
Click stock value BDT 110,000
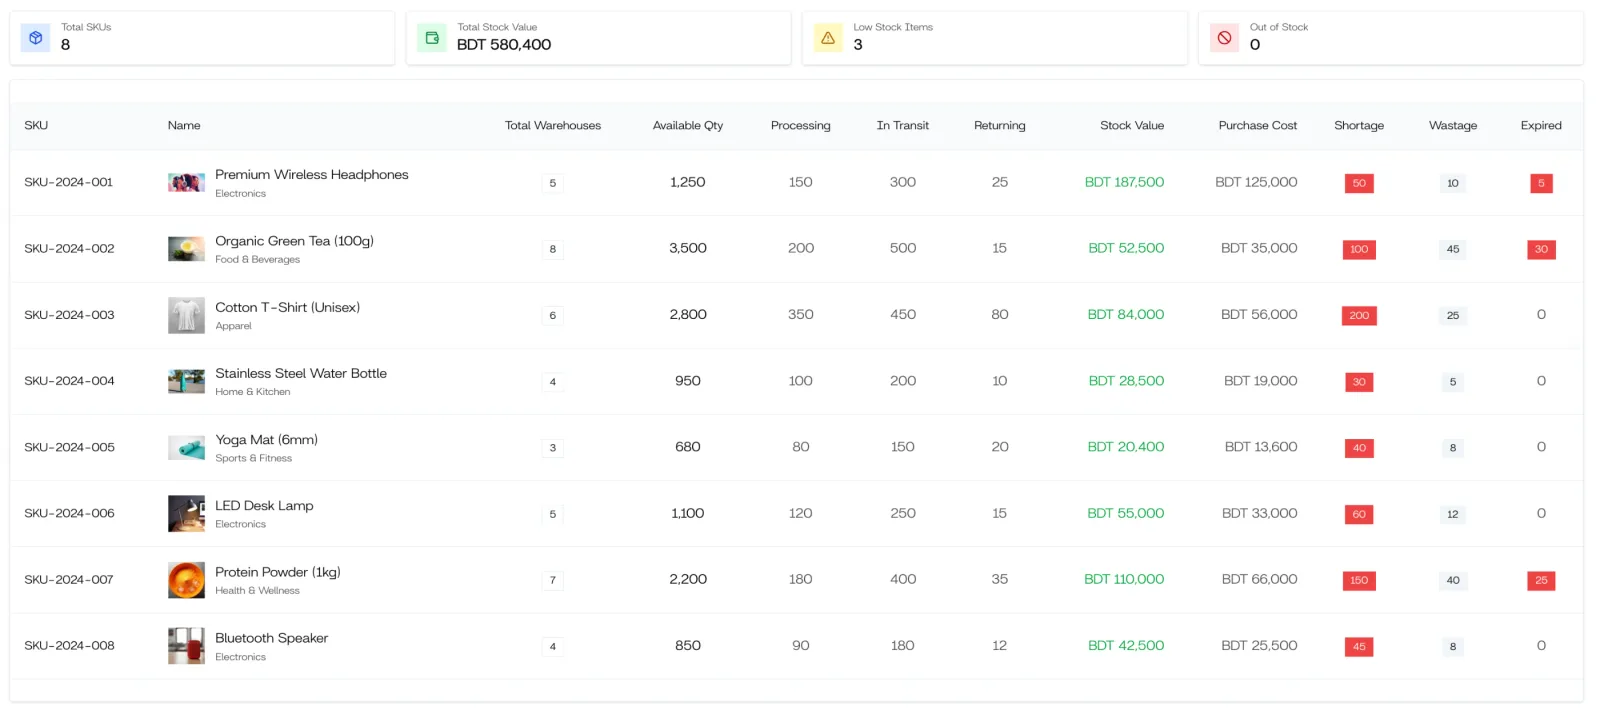tap(1124, 580)
